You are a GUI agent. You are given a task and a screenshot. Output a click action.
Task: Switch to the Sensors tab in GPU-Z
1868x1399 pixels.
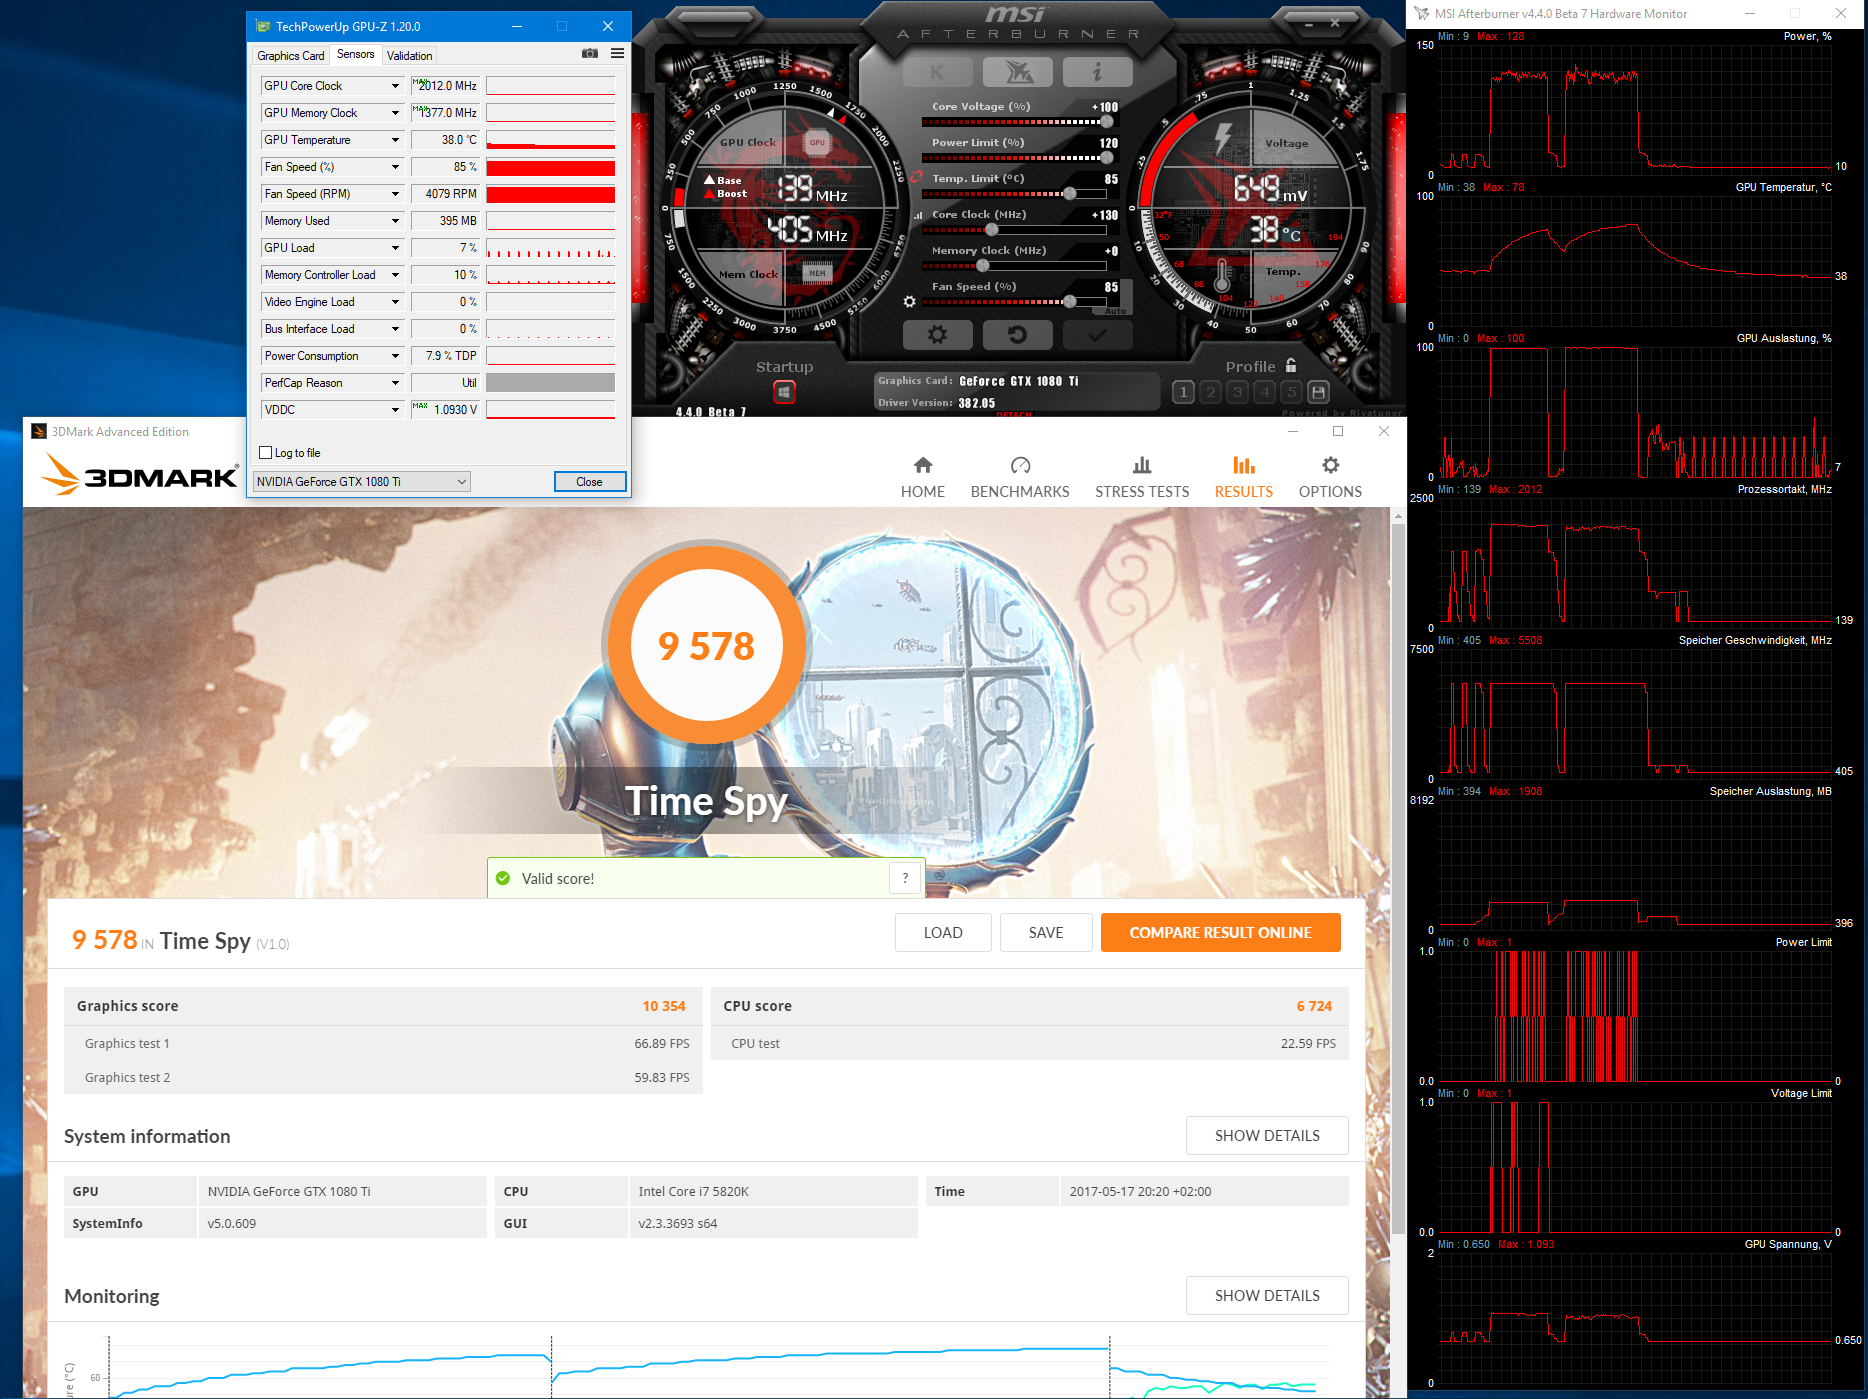[356, 55]
